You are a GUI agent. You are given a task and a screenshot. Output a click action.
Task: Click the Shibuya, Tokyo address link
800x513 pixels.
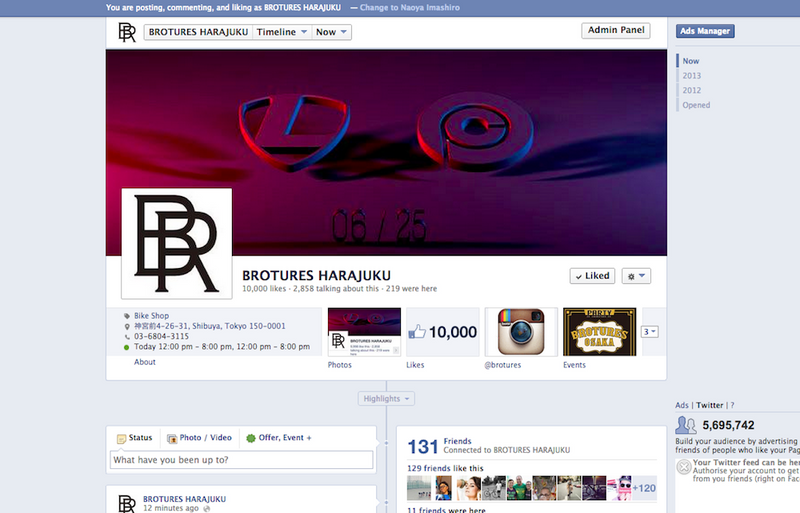tap(210, 326)
